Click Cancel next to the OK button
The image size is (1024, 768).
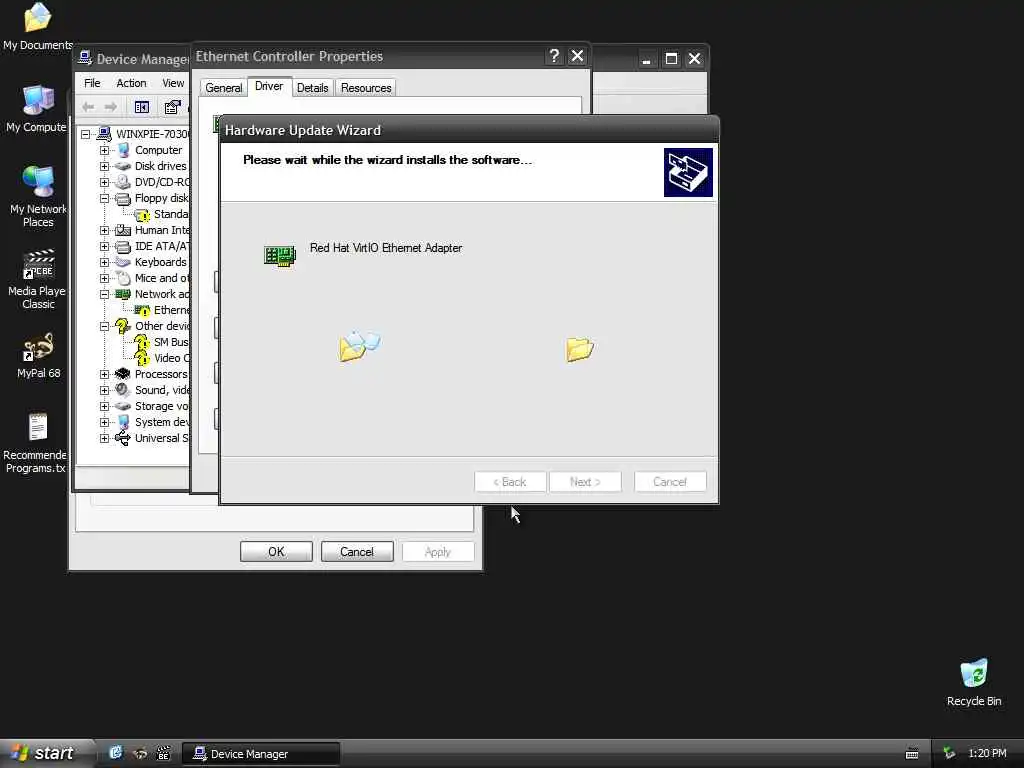pyautogui.click(x=357, y=552)
